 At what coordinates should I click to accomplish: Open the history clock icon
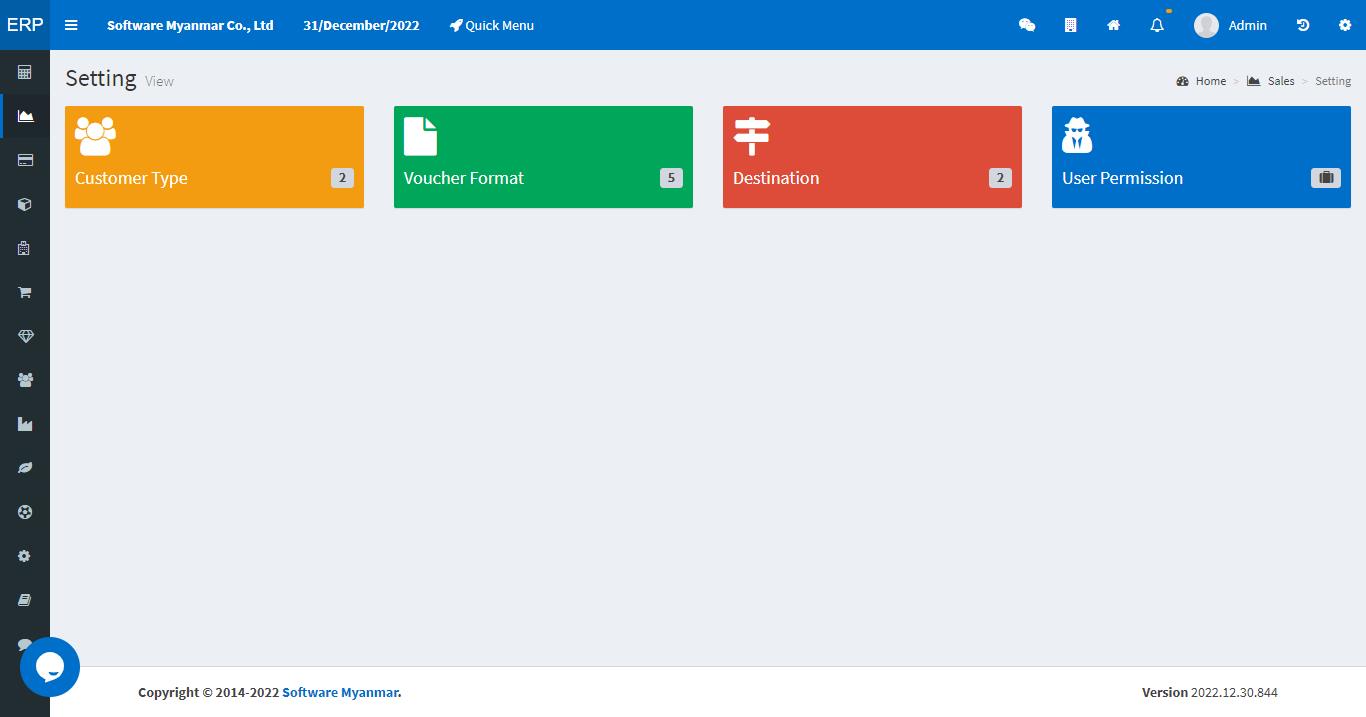(1303, 25)
